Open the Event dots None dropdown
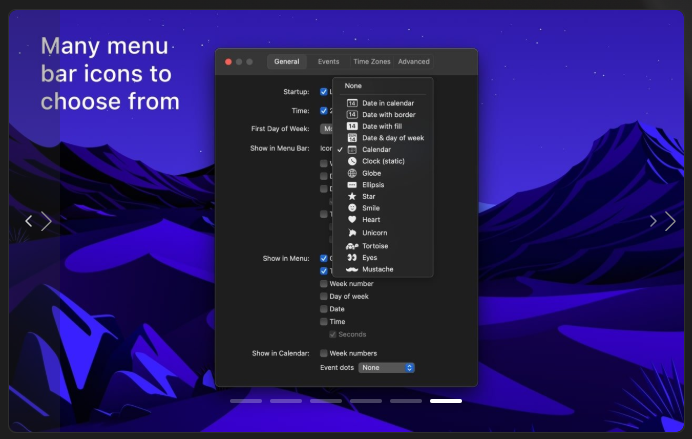Screen dimensions: 692x439 (x=386, y=368)
